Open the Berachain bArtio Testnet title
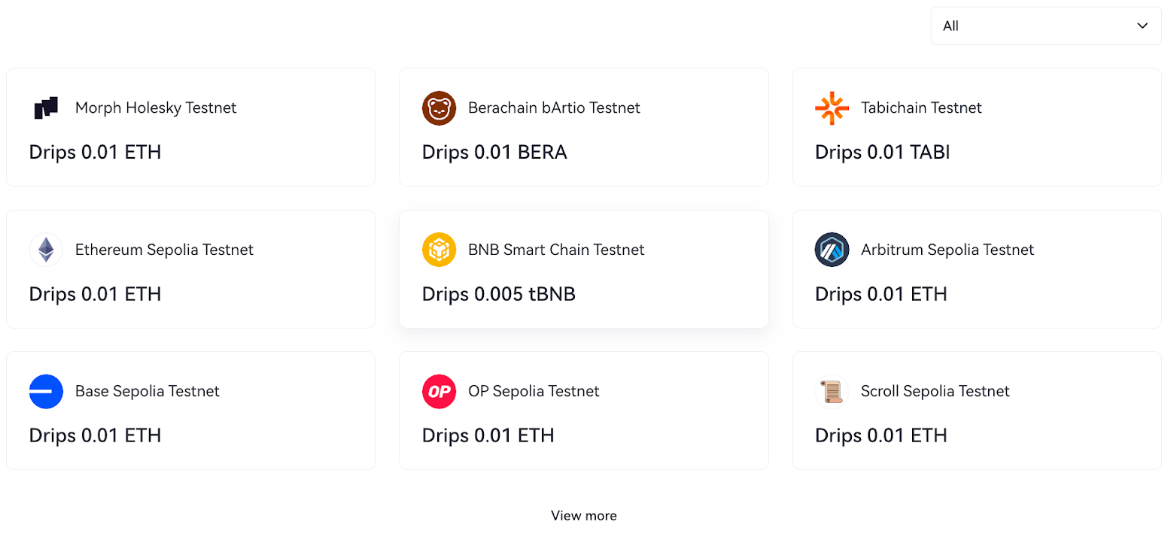This screenshot has height=534, width=1172. (x=554, y=108)
